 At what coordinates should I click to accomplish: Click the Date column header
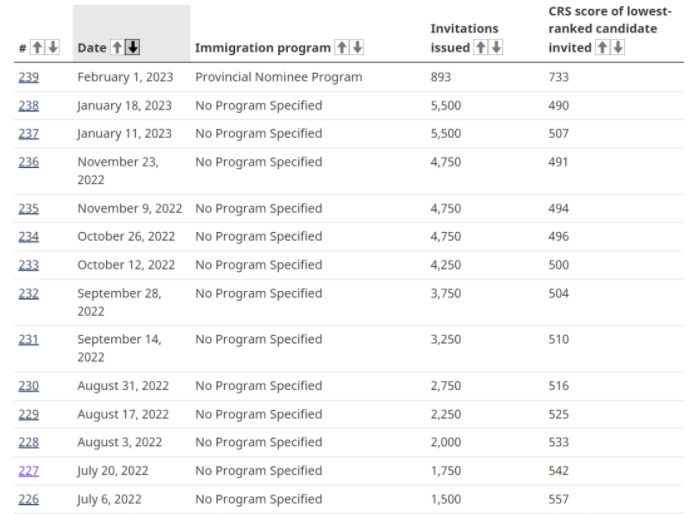[x=92, y=47]
